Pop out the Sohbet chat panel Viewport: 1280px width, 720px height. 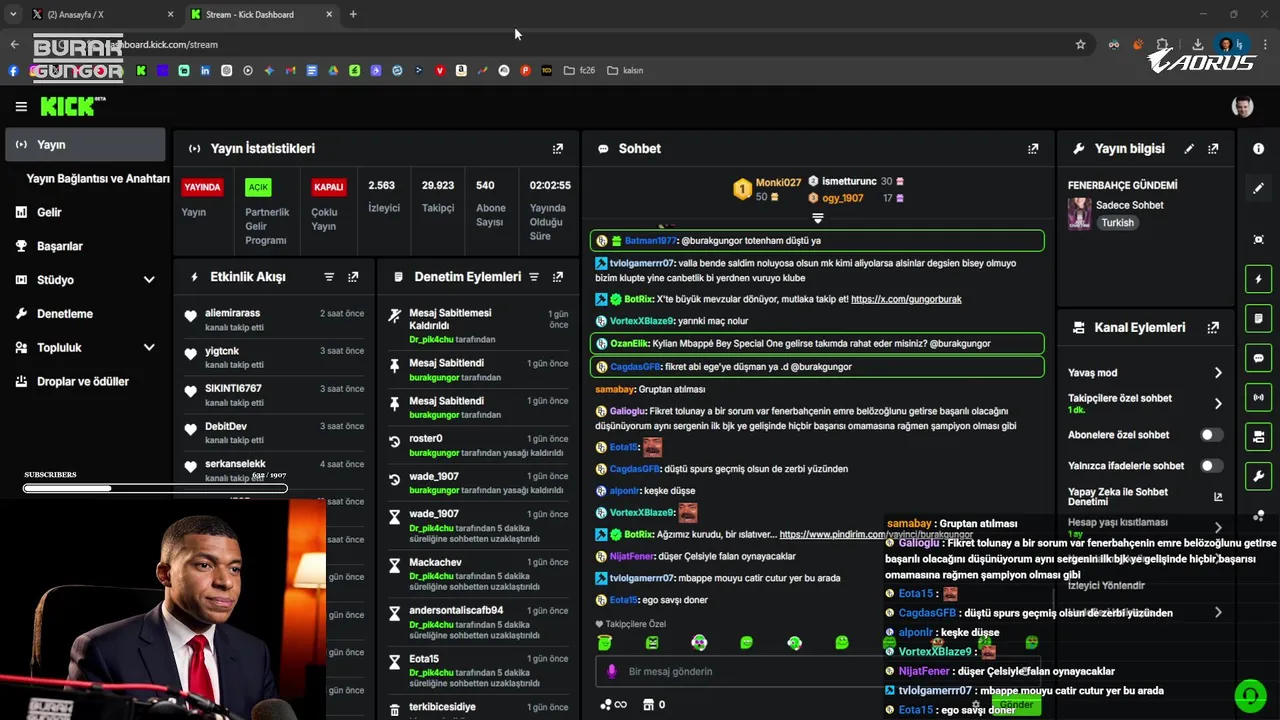1033,148
